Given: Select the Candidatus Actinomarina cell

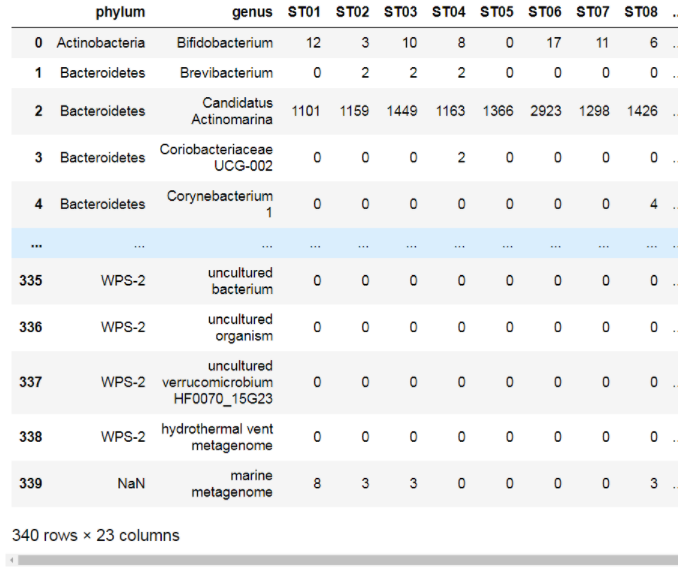Looking at the screenshot, I should click(x=232, y=111).
